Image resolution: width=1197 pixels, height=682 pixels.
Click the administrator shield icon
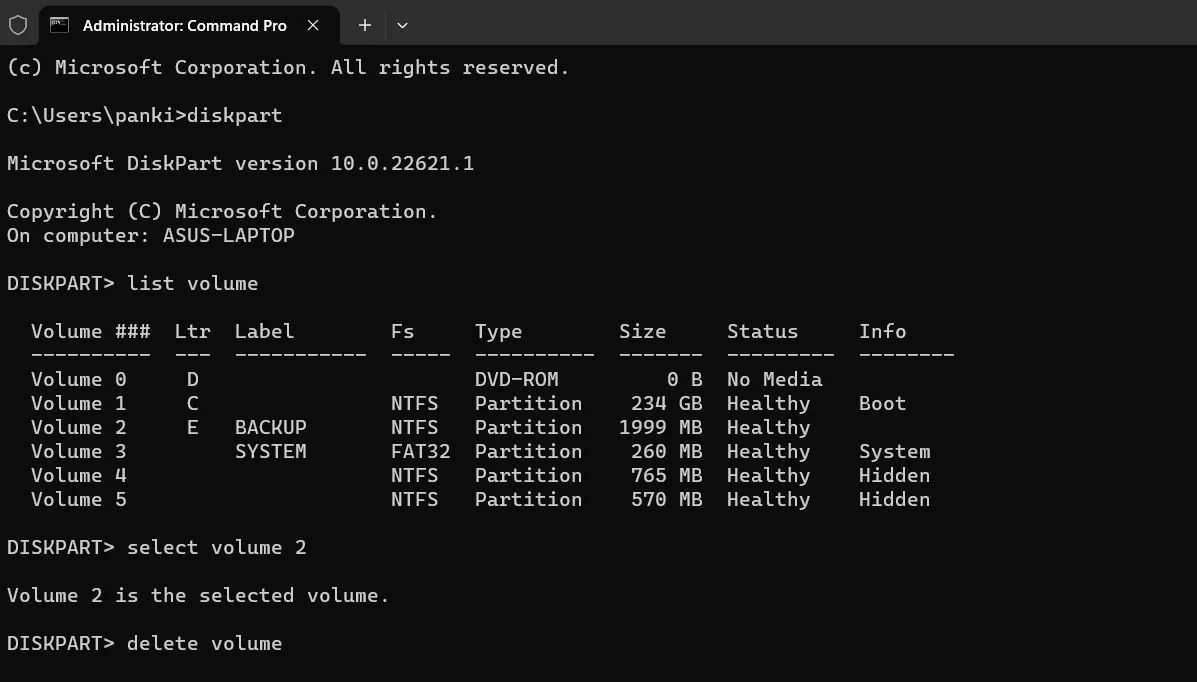(18, 25)
